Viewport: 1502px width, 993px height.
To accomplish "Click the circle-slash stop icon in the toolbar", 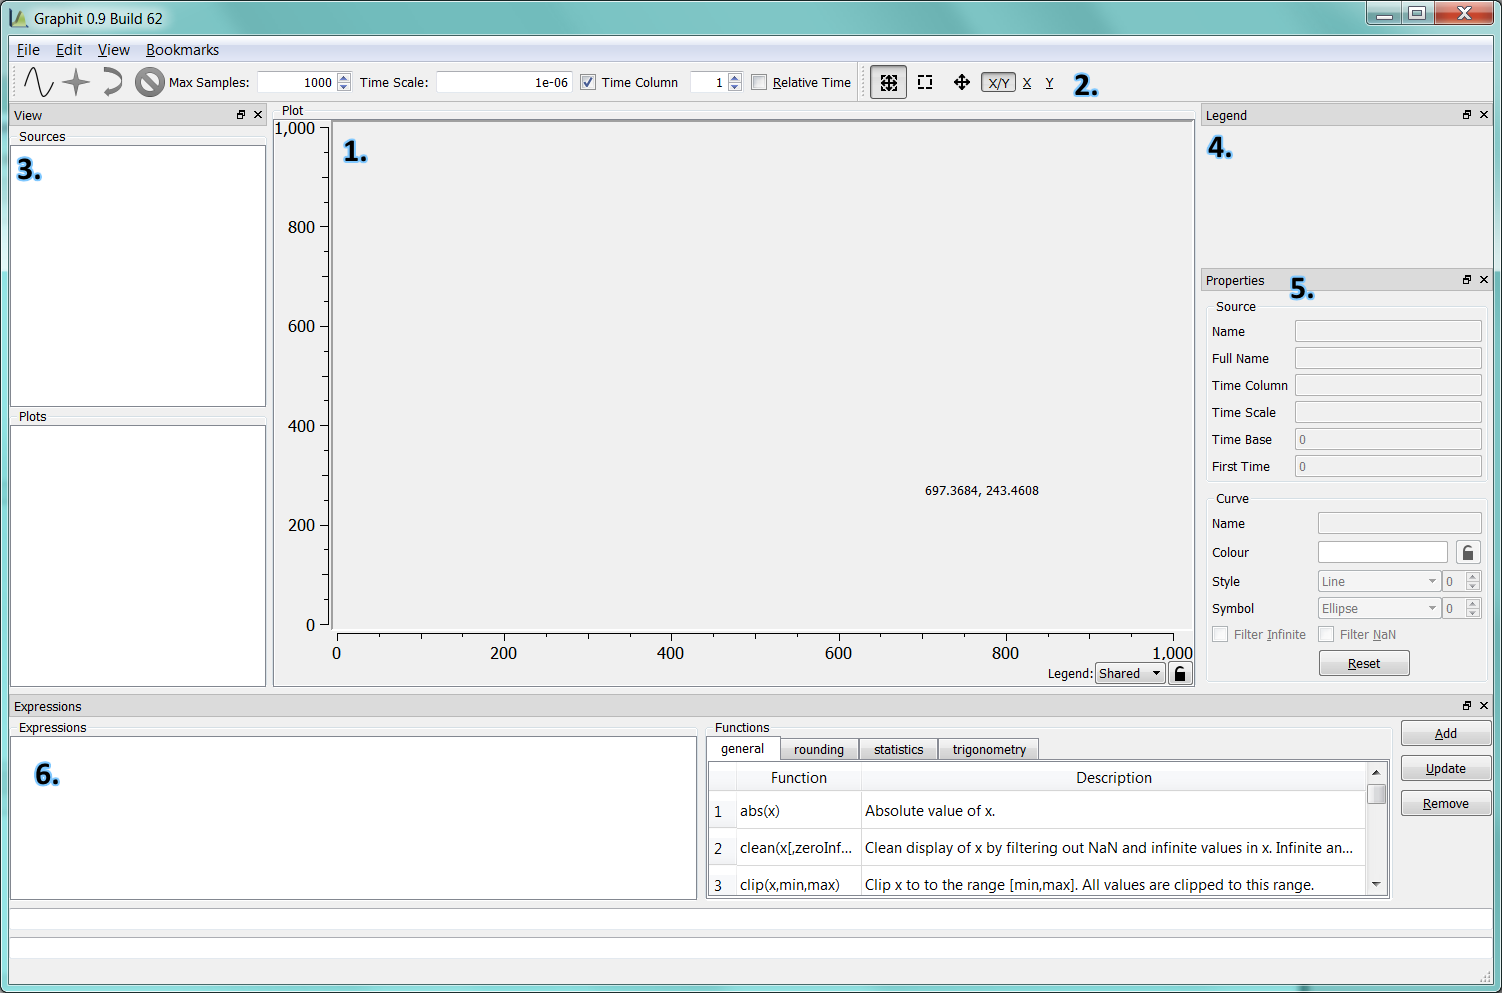I will [x=150, y=82].
